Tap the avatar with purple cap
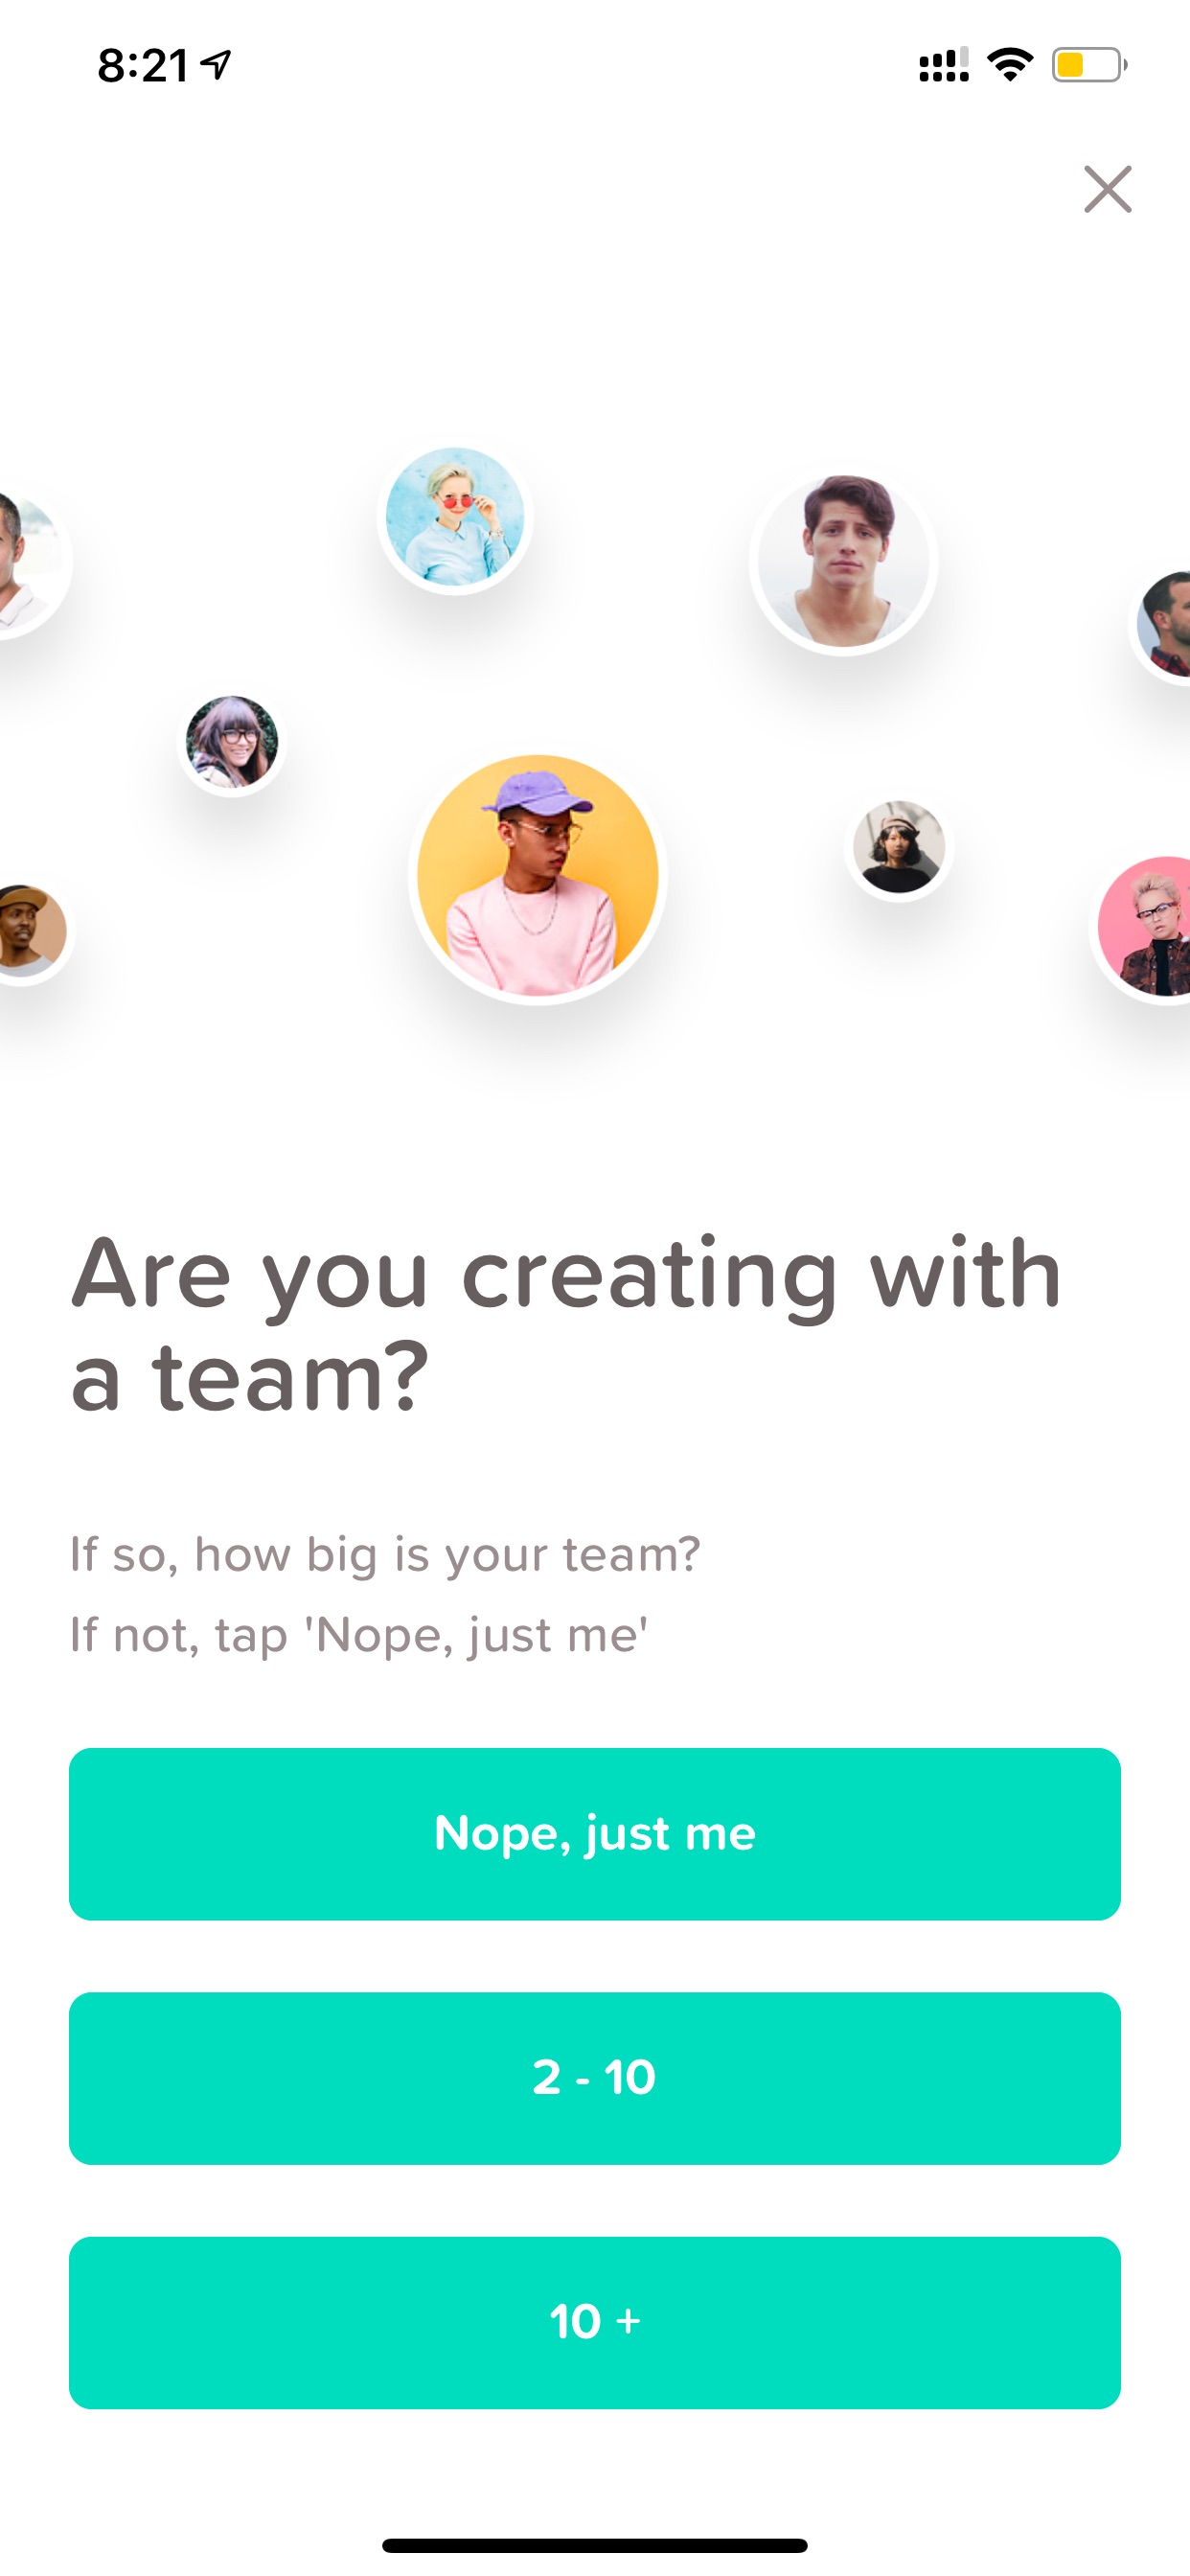Viewport: 1190px width, 2576px height. point(538,876)
